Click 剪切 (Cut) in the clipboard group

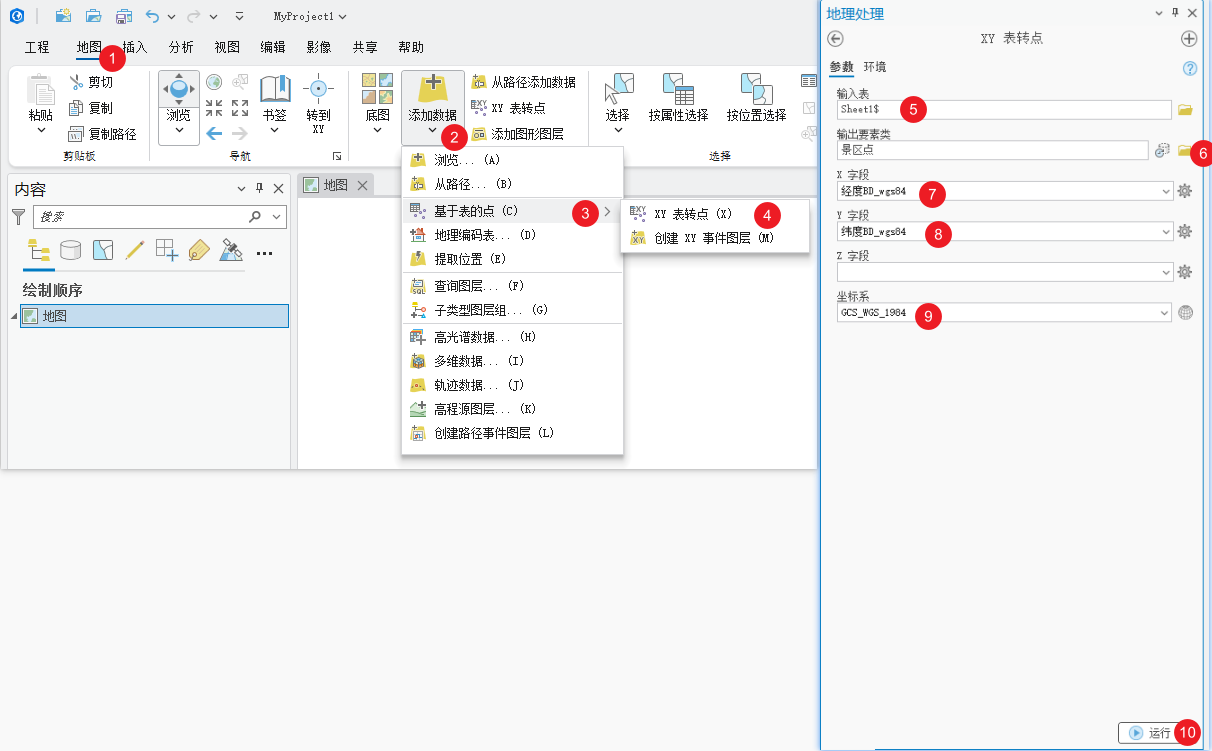[x=91, y=82]
